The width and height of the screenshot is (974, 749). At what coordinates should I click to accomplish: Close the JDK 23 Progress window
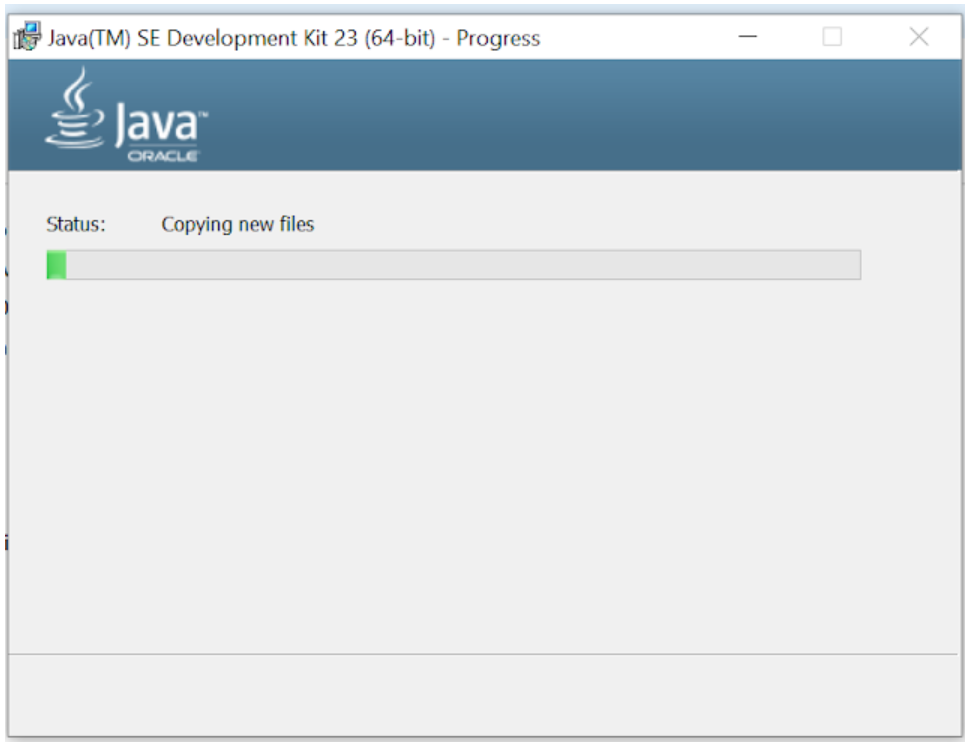pos(919,37)
